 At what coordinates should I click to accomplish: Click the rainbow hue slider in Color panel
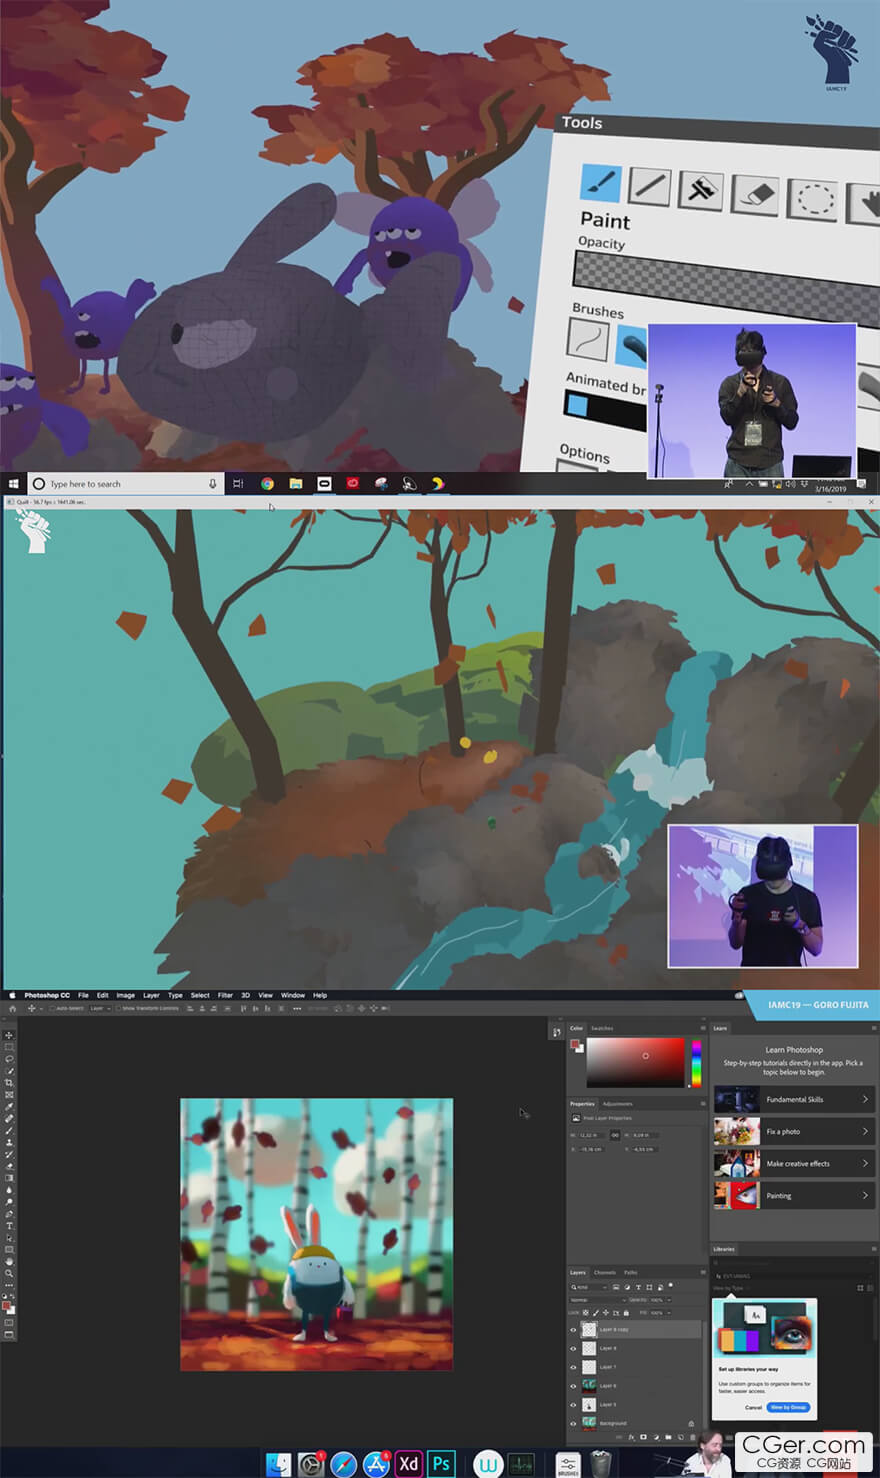[696, 1063]
